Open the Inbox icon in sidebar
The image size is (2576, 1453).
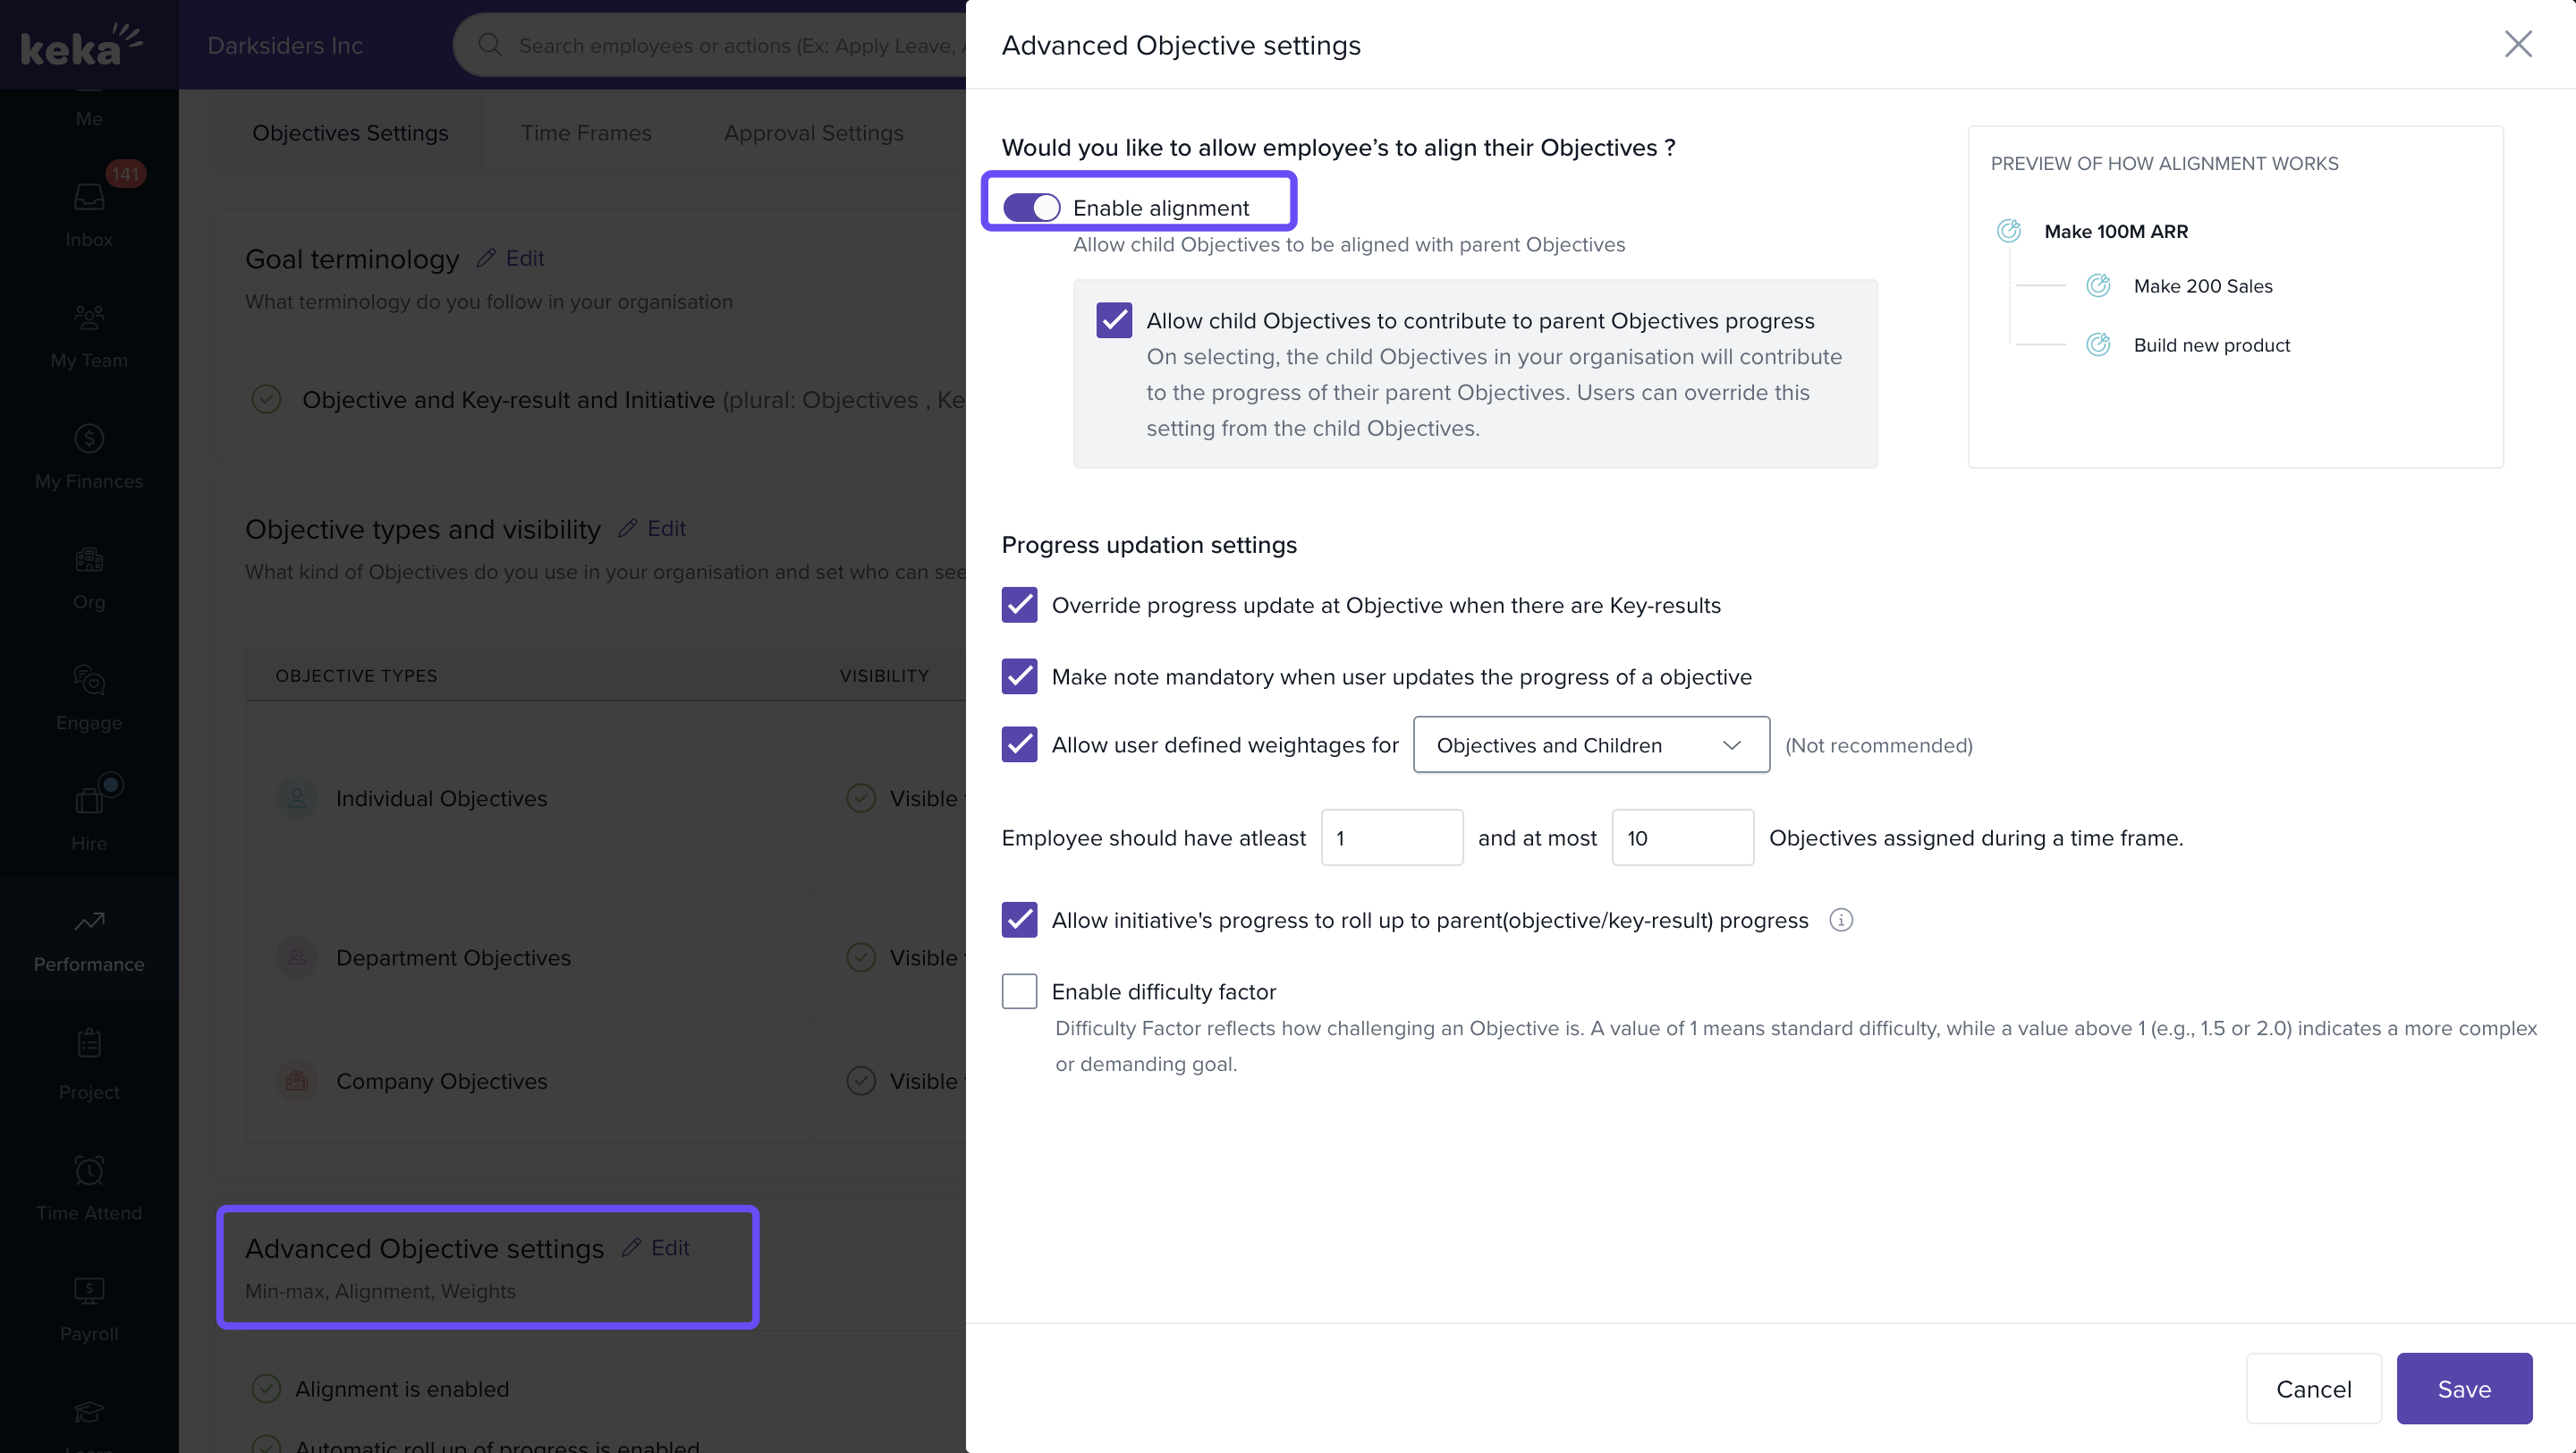(x=89, y=198)
